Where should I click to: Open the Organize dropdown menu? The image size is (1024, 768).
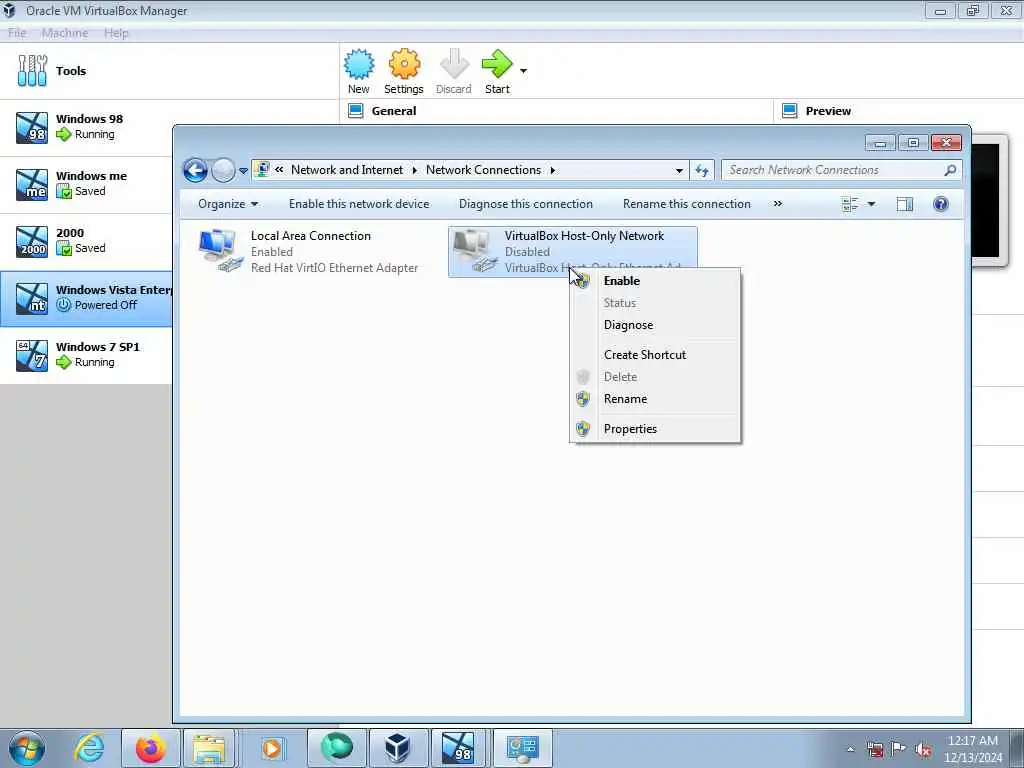228,204
